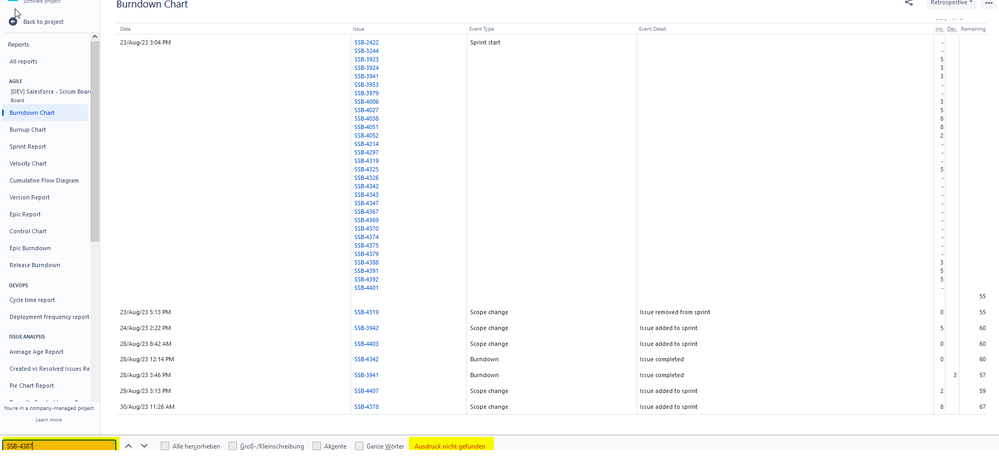
Task: Open issue SSB-4297
Action: coord(366,152)
